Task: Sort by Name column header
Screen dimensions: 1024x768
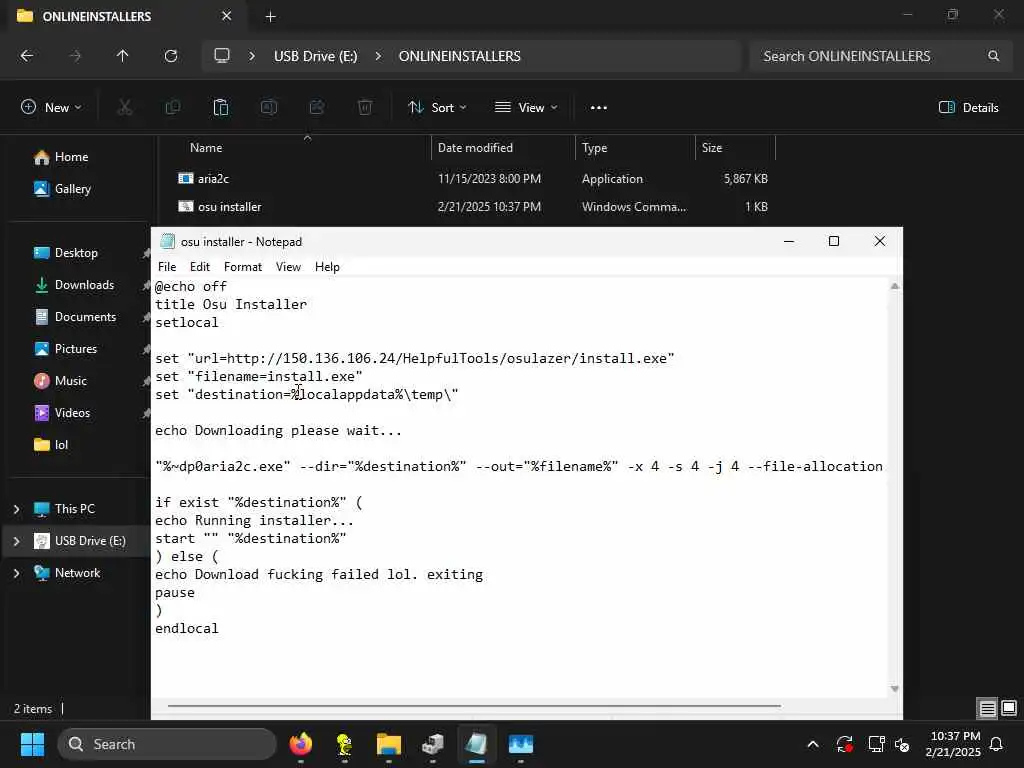Action: (206, 148)
